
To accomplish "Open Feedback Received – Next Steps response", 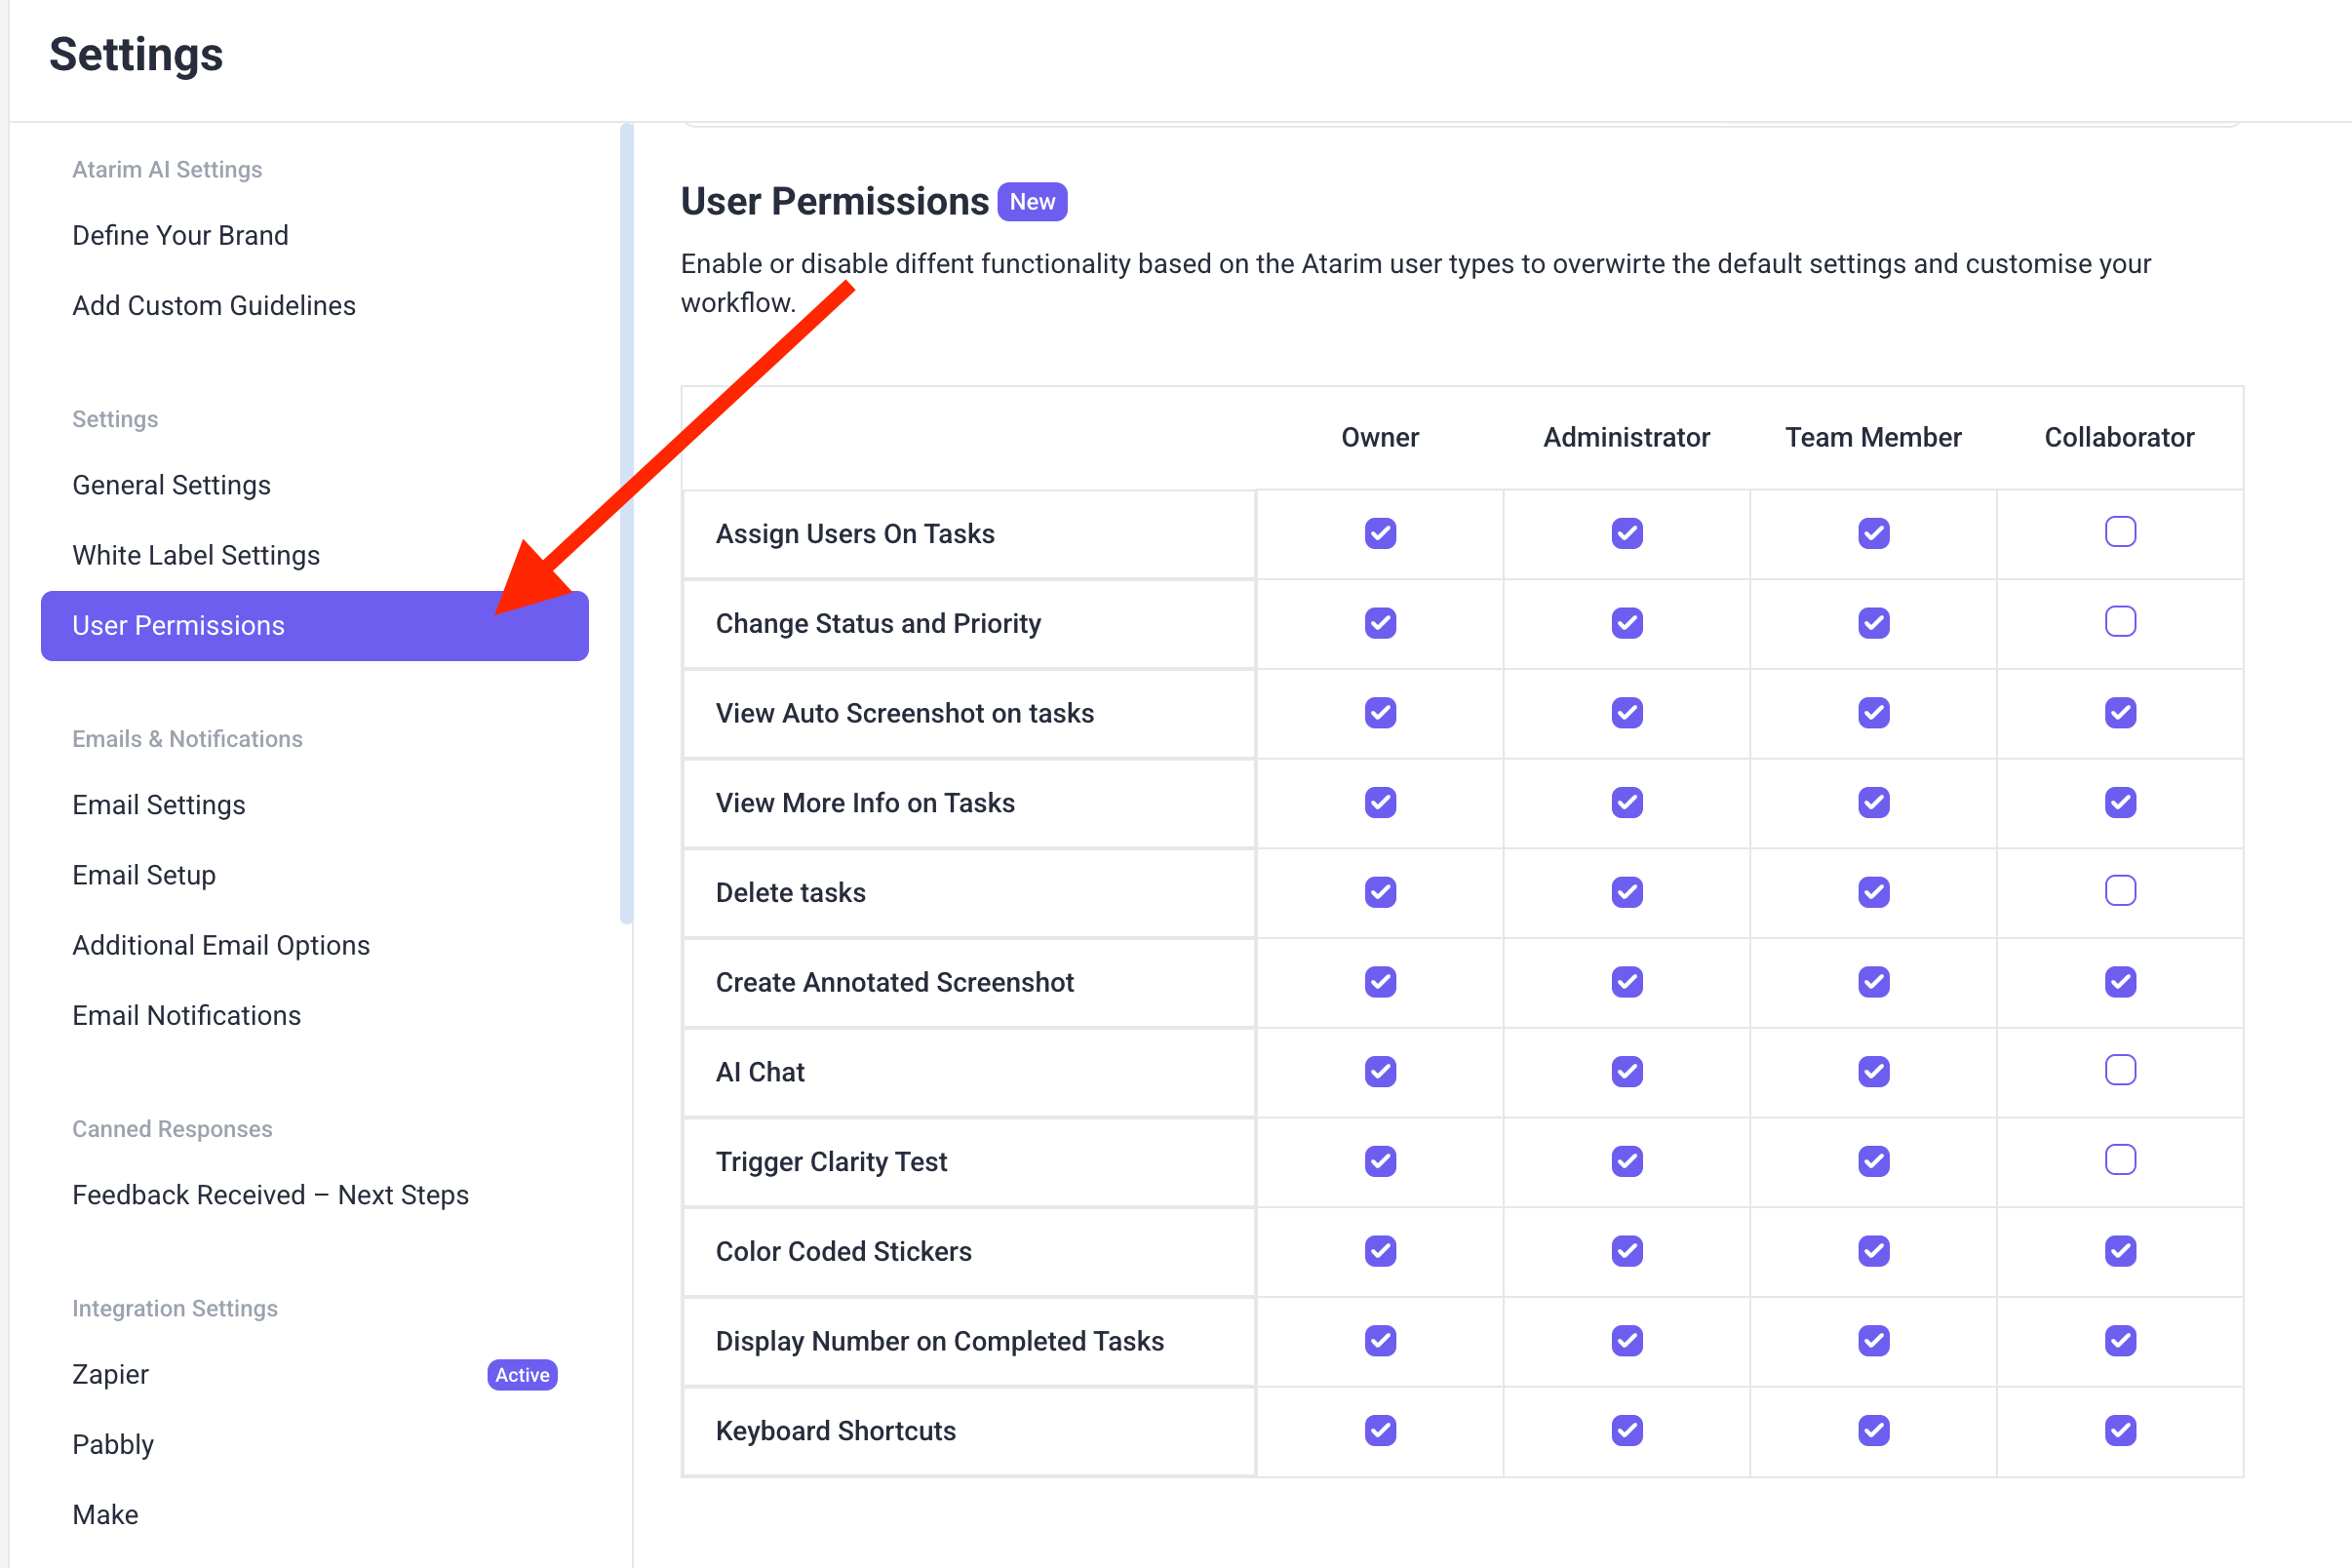I will (270, 1195).
